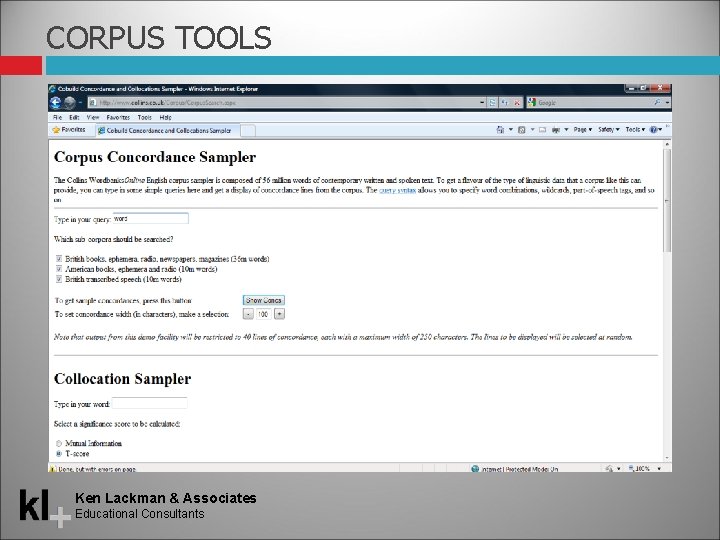
Task: Open the Edit menu
Action: coord(74,118)
